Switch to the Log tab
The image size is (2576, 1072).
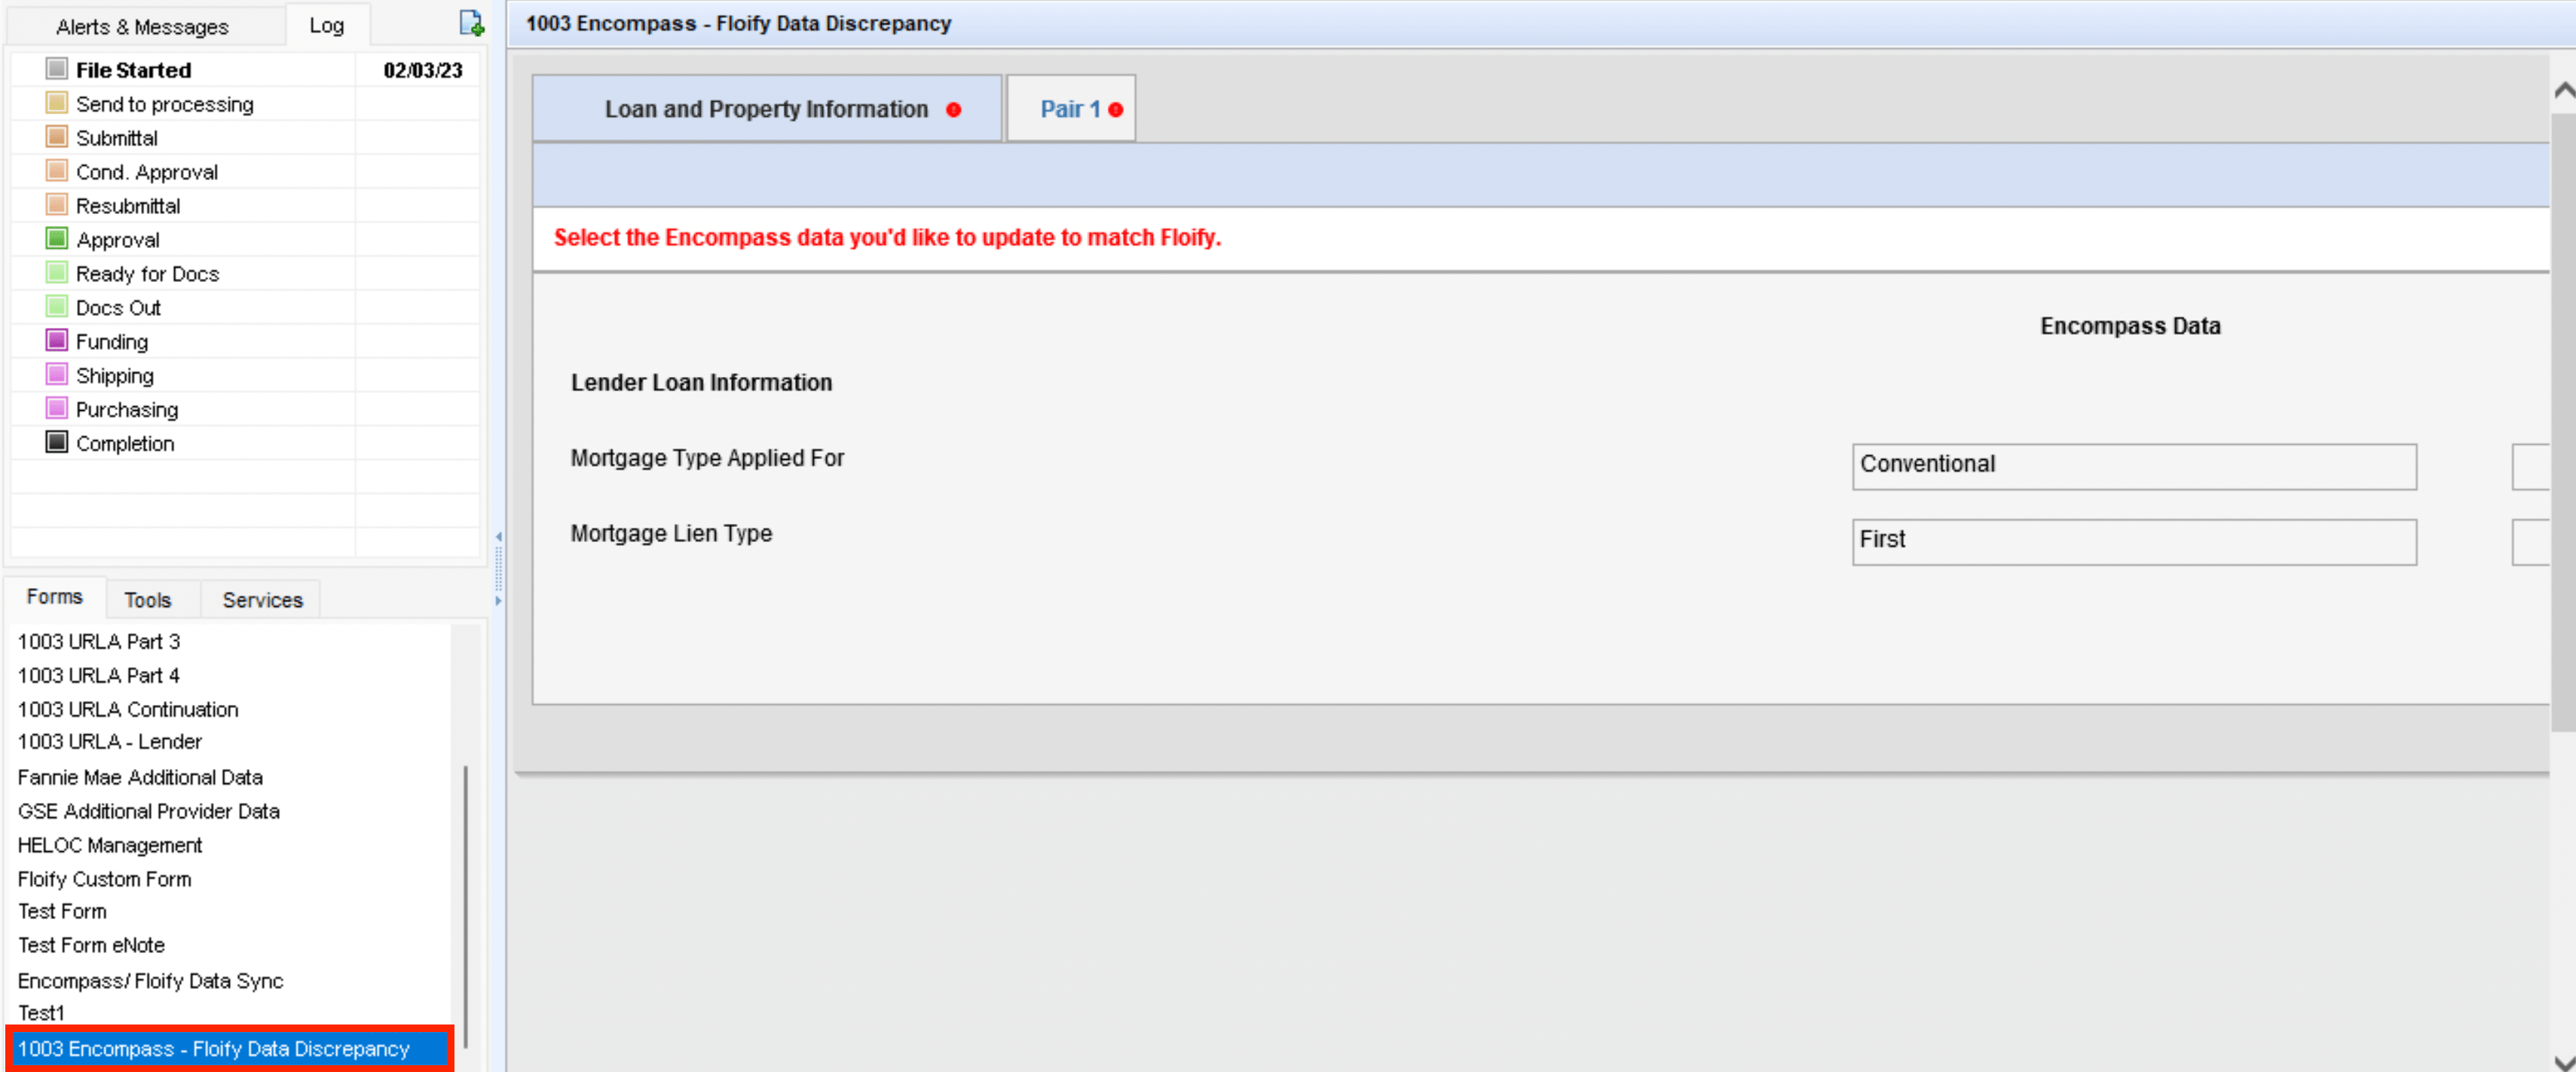point(327,25)
